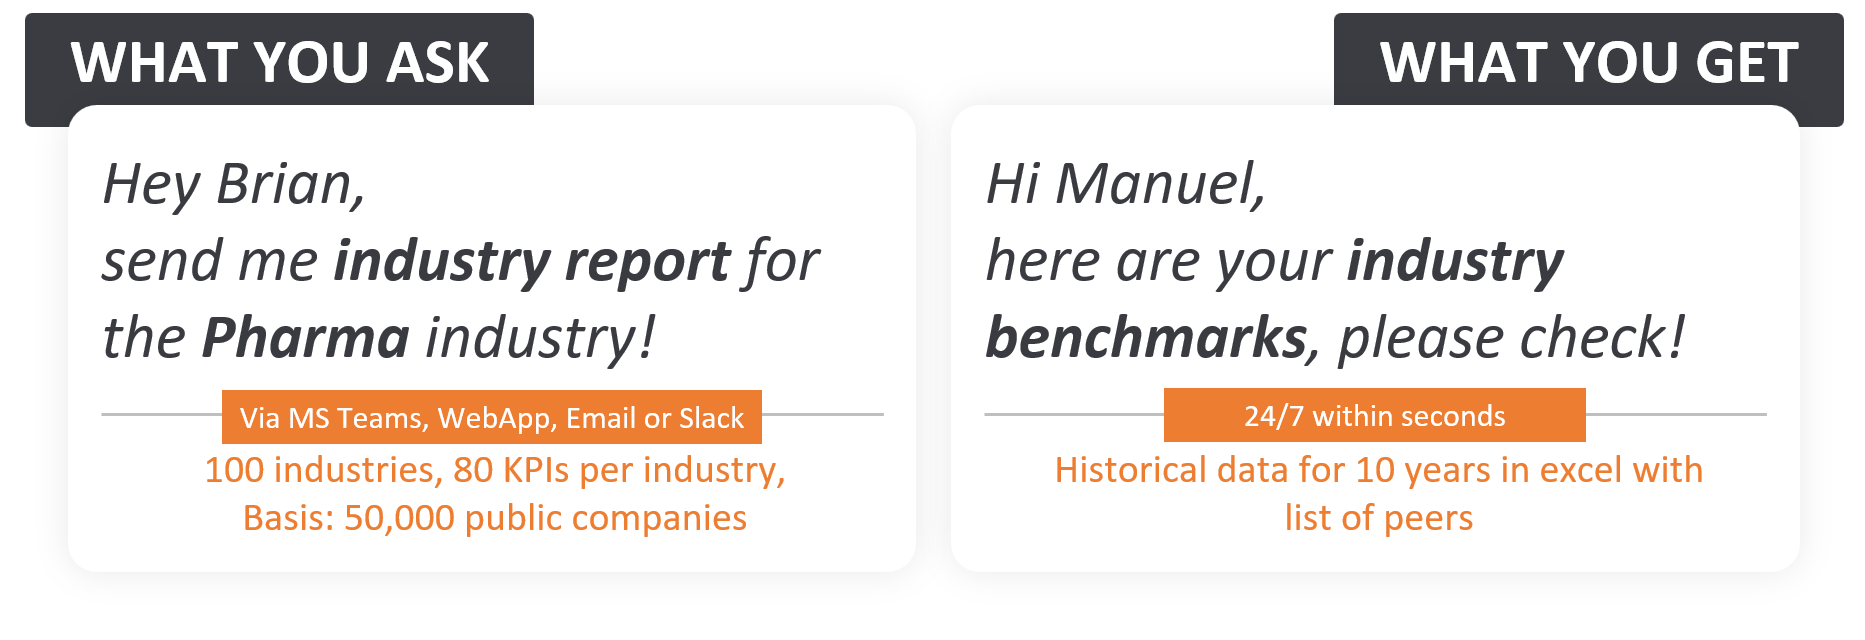Viewport: 1865px width, 640px height.
Task: Click the "Historical data for 10 years in excel with" line
Action: [x=1378, y=470]
